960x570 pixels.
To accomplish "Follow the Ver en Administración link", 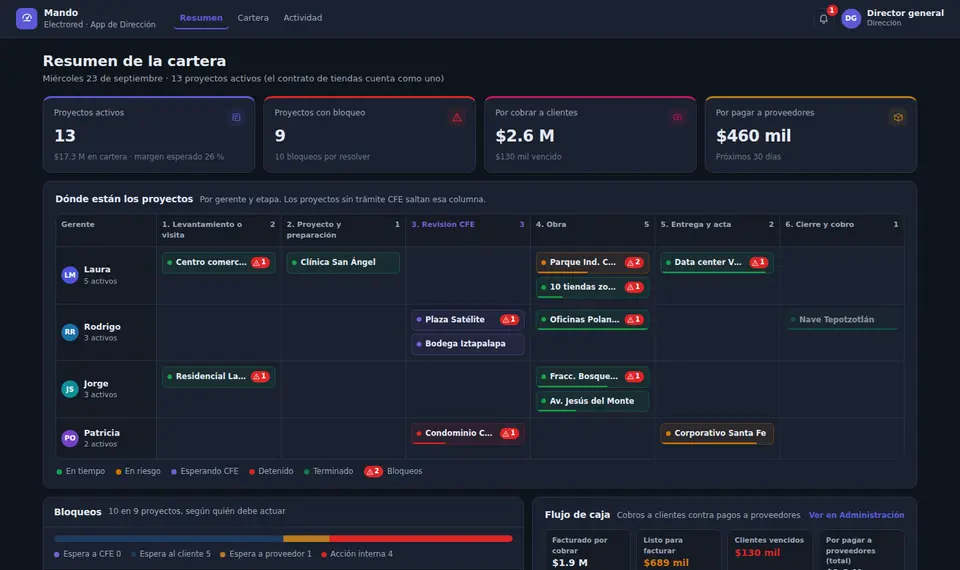I will click(856, 515).
